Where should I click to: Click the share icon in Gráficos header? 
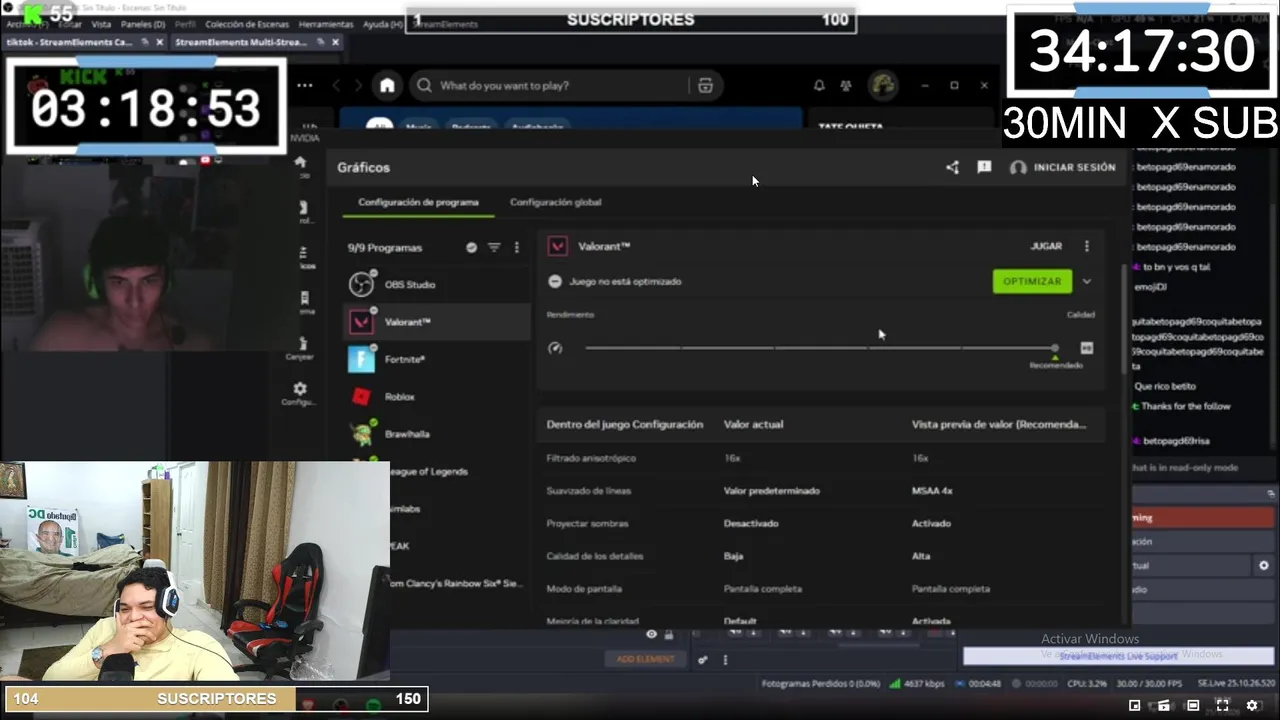click(952, 168)
